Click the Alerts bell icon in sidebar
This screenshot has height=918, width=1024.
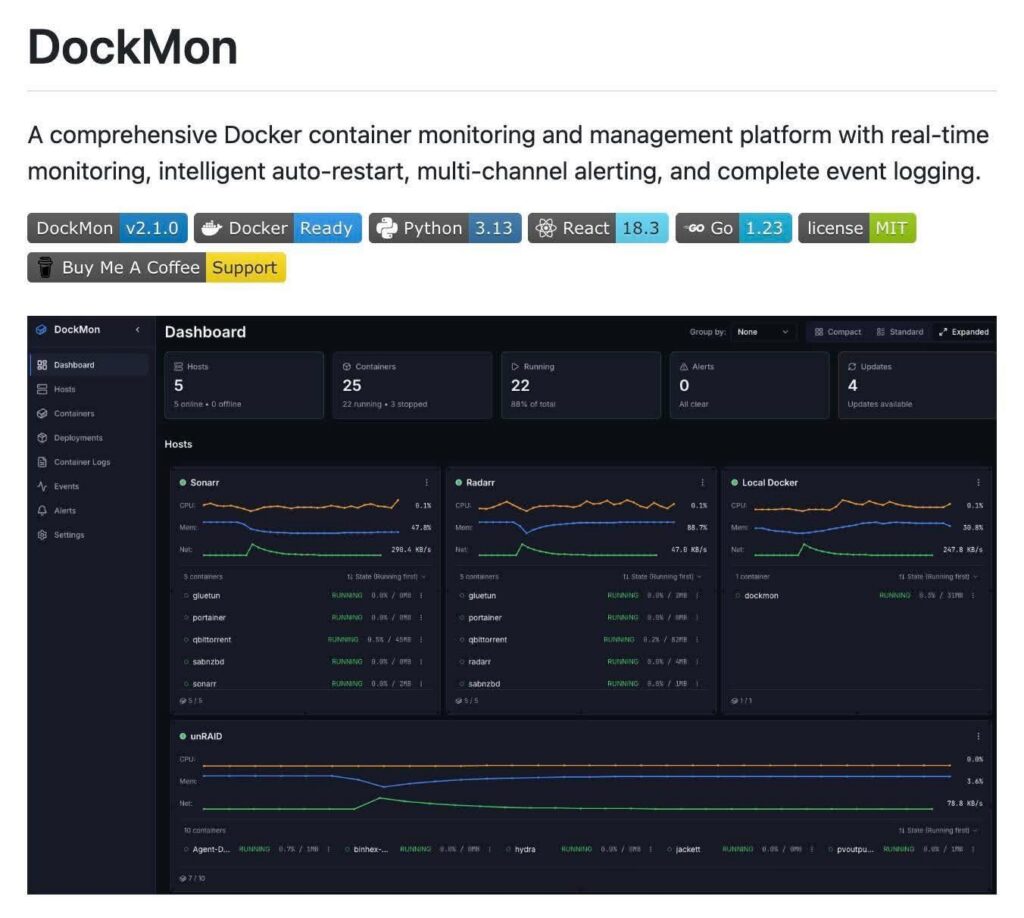tap(42, 511)
